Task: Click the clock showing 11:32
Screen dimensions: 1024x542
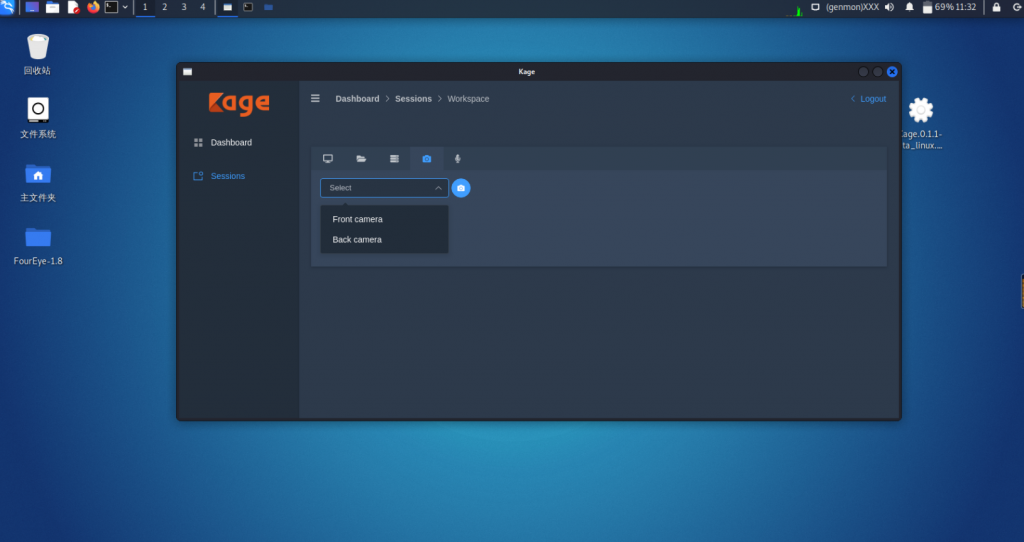Action: pyautogui.click(x=966, y=7)
